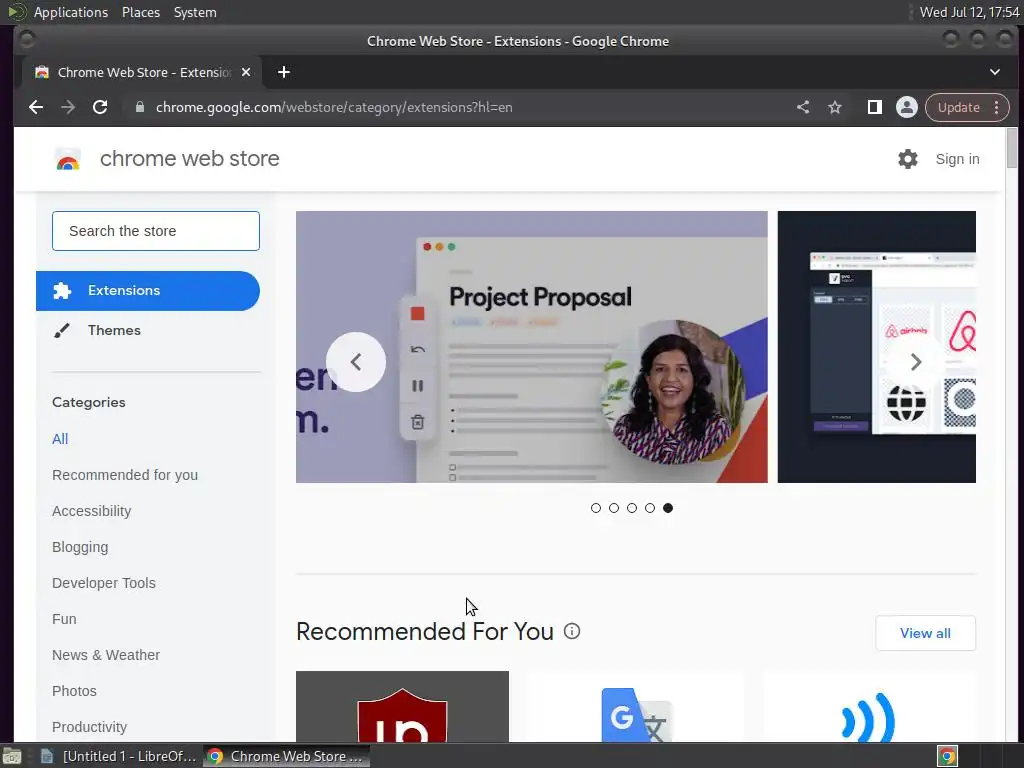Click the Update button in toolbar
1024x768 pixels.
coord(959,107)
